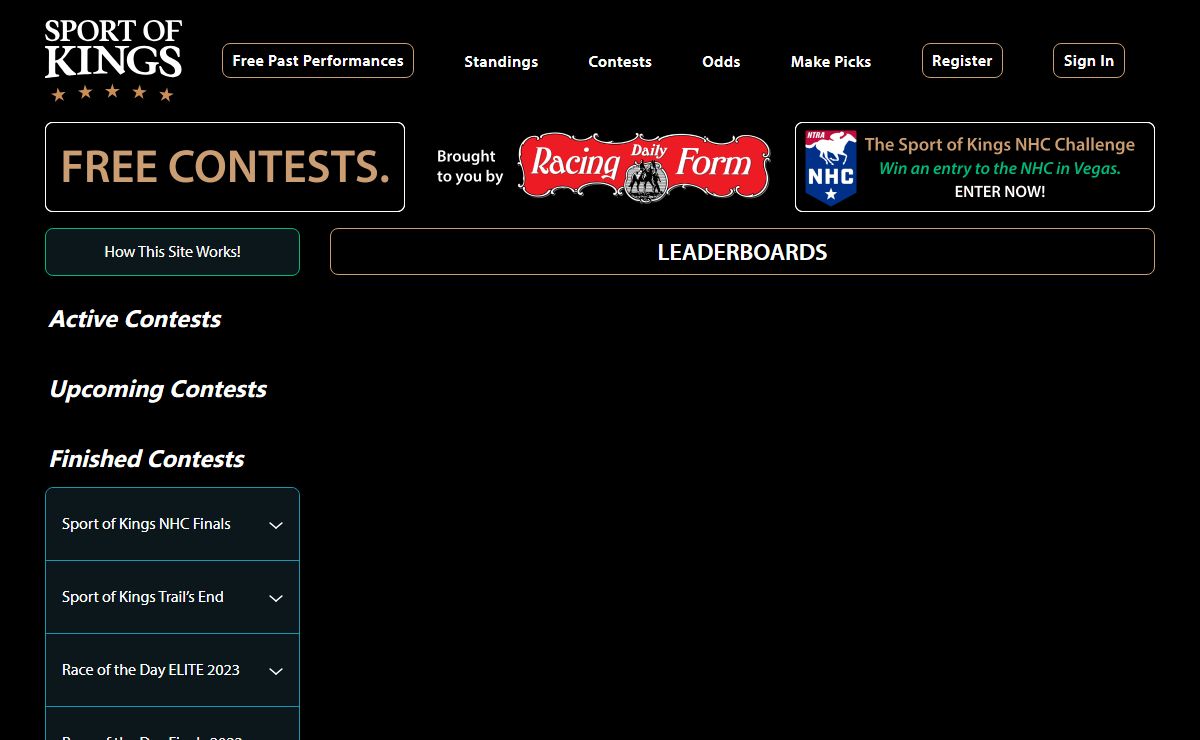The height and width of the screenshot is (740, 1200).
Task: Click the Daily Racing Form logo
Action: [644, 167]
